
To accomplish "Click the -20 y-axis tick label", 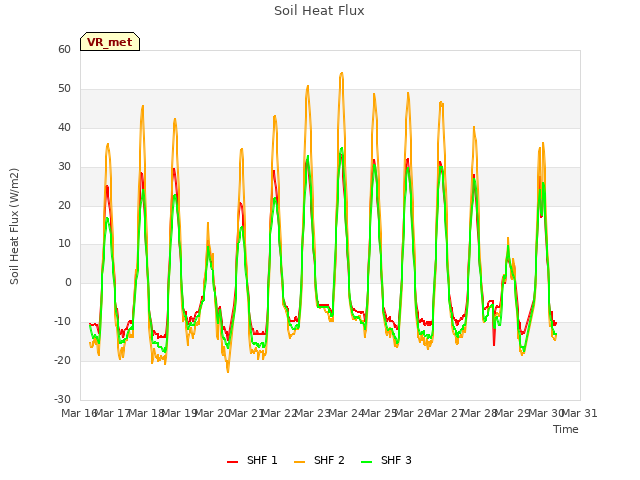I will [62, 360].
